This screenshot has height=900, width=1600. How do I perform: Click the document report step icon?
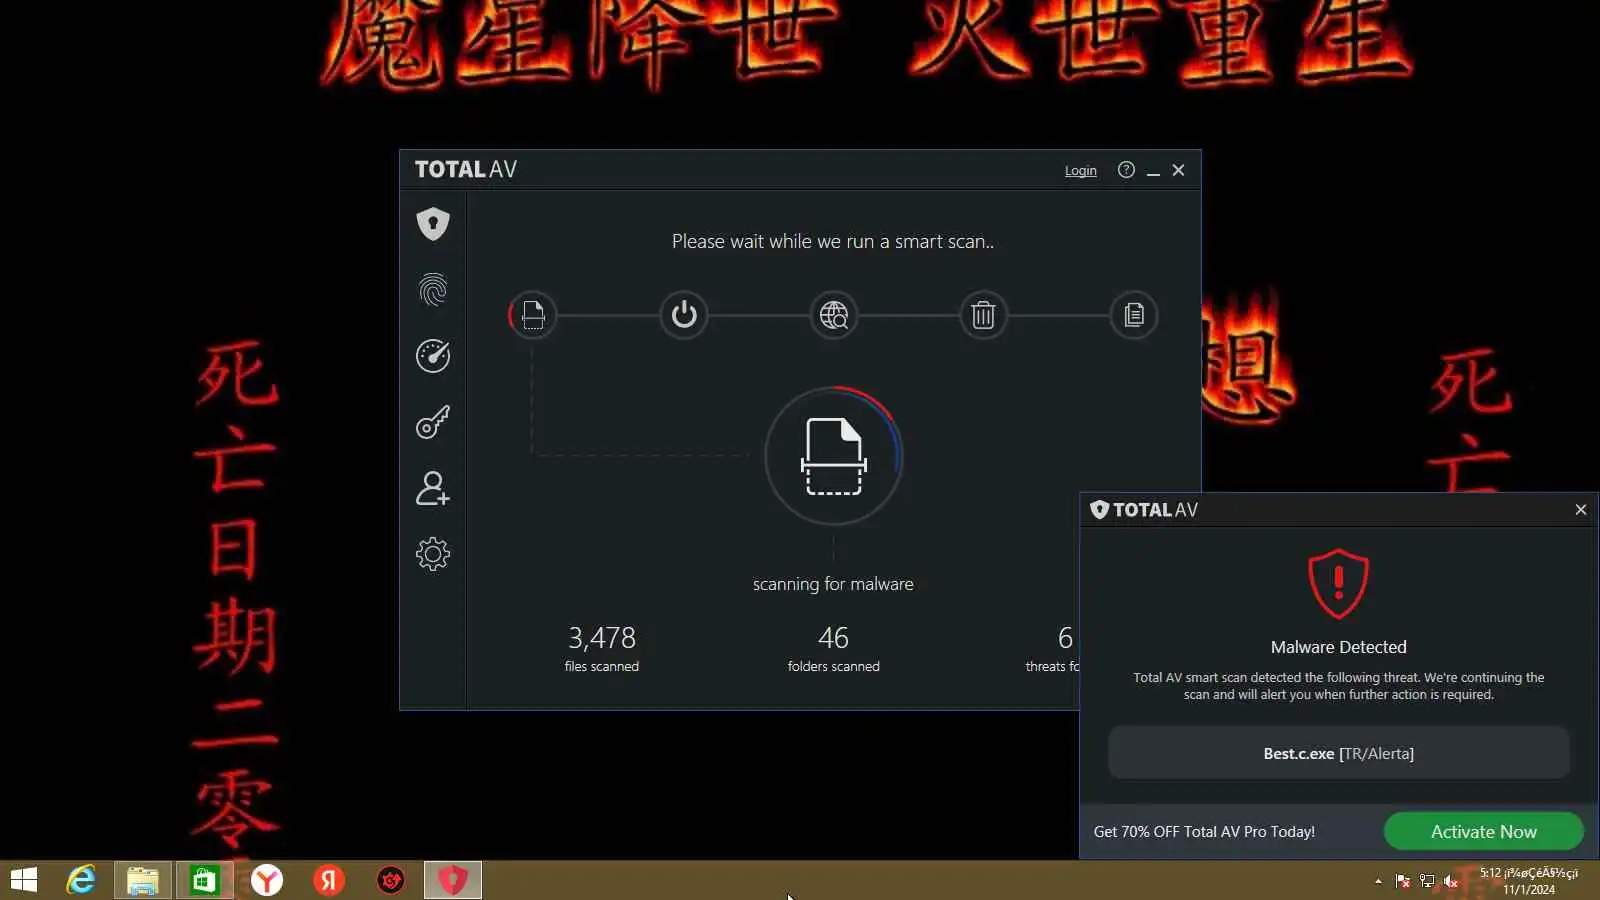(1134, 315)
